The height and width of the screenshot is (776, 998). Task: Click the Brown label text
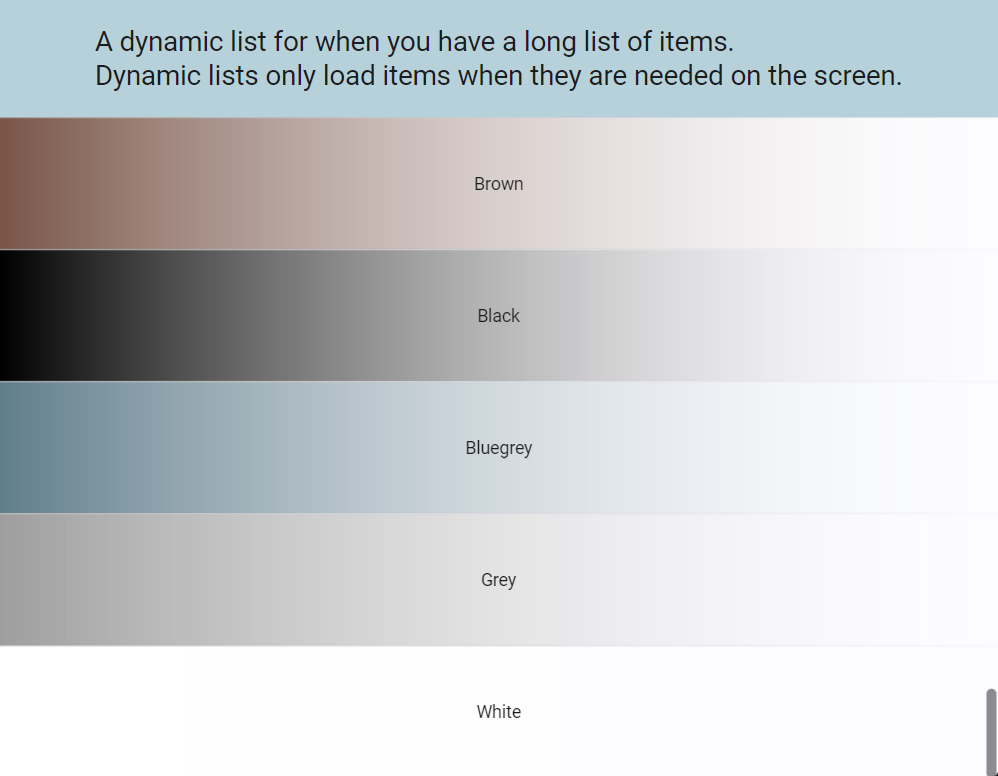coord(499,184)
